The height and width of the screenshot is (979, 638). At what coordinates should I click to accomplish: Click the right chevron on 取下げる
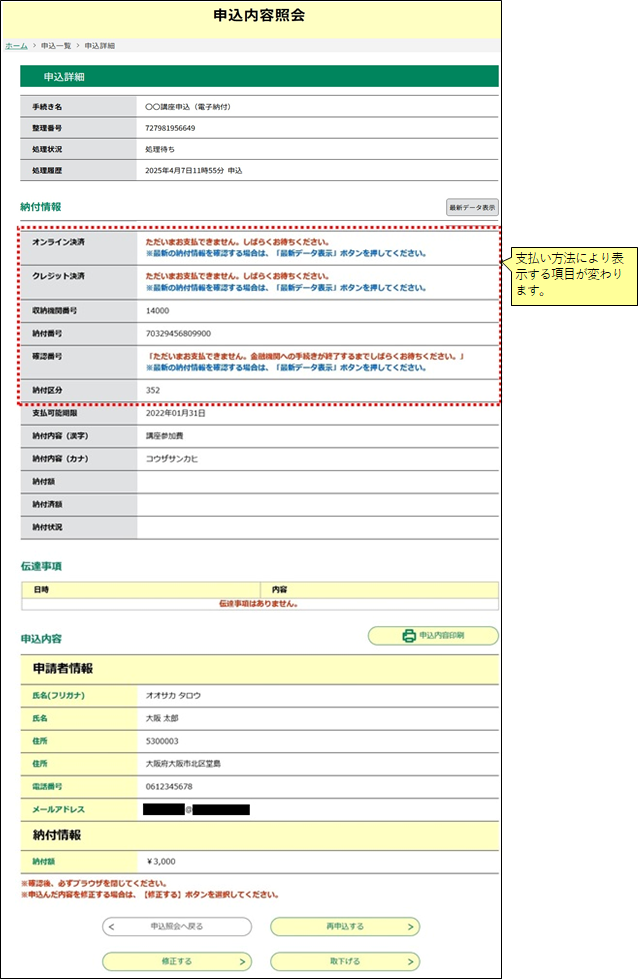coord(410,961)
